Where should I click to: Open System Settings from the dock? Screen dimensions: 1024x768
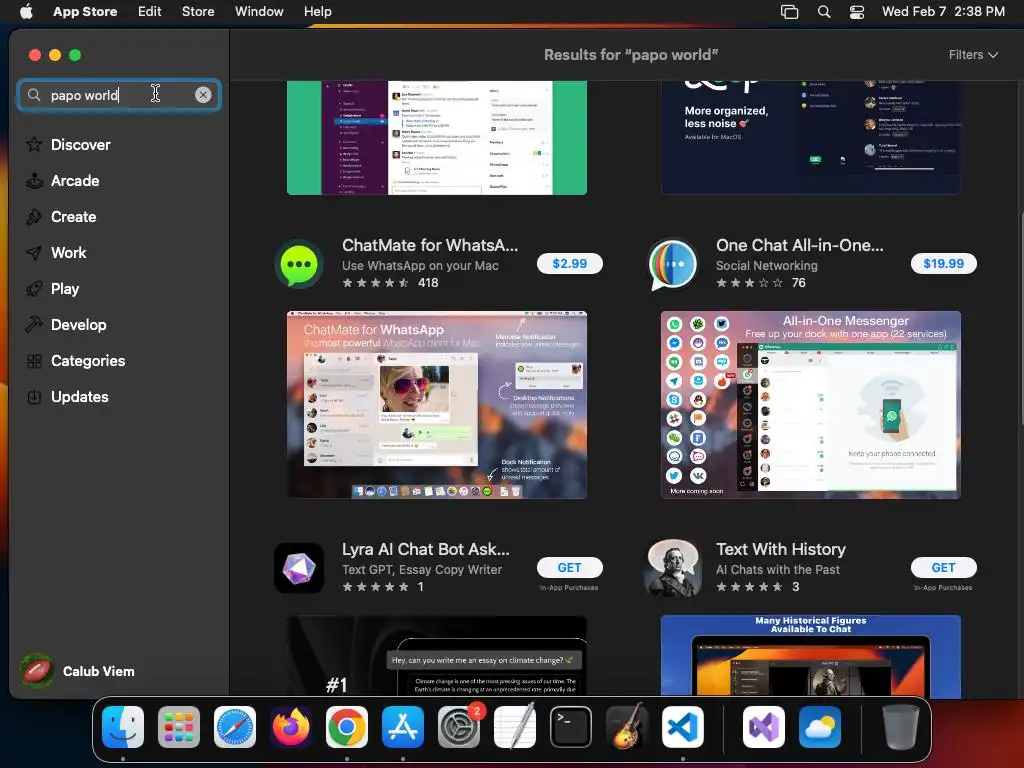point(459,727)
